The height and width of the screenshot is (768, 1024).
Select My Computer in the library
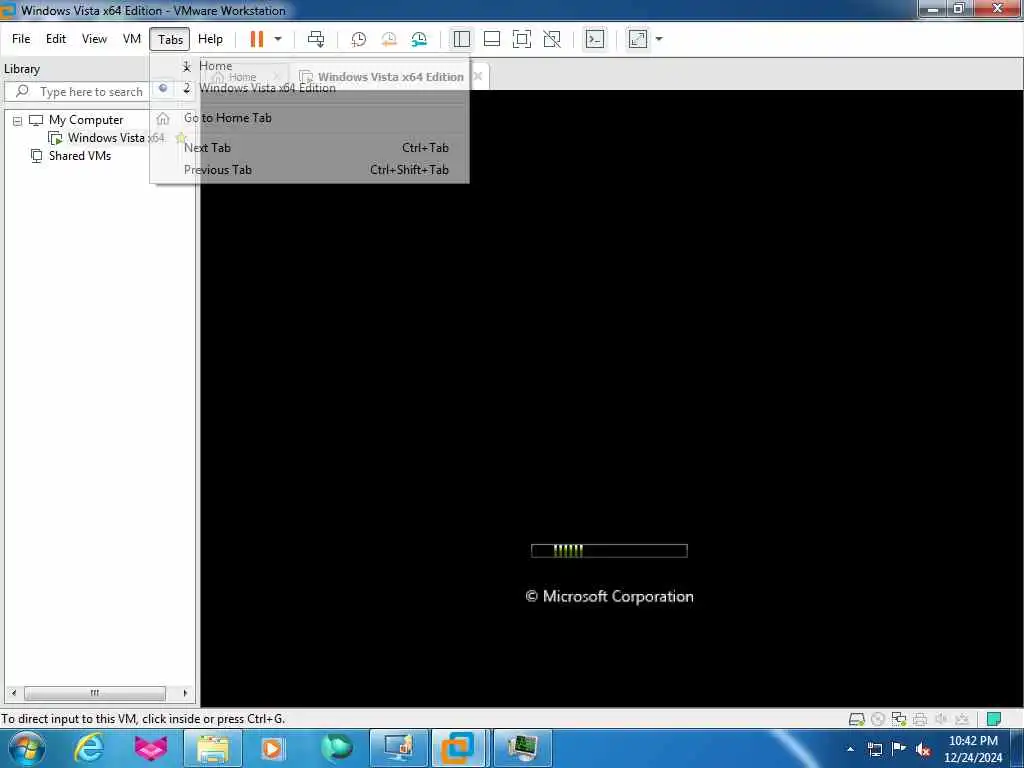coord(86,120)
